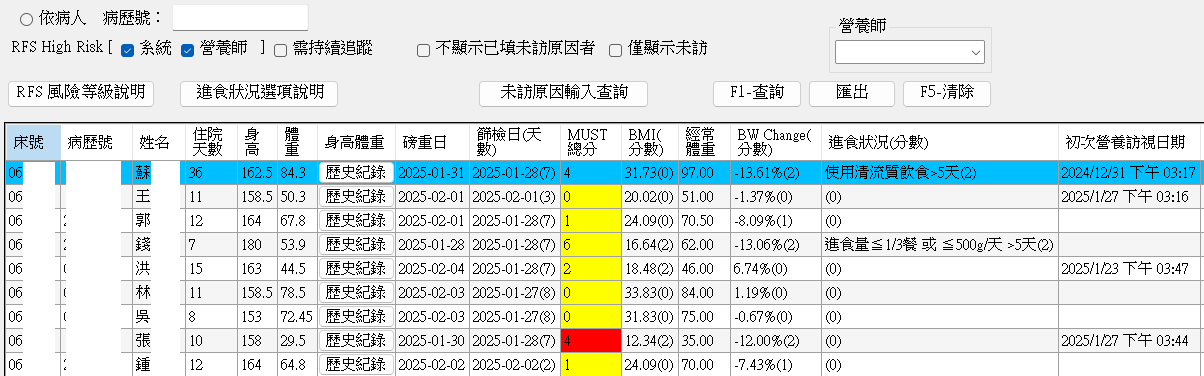Sort by 姓名 column header
Image resolution: width=1204 pixels, height=376 pixels.
158,142
